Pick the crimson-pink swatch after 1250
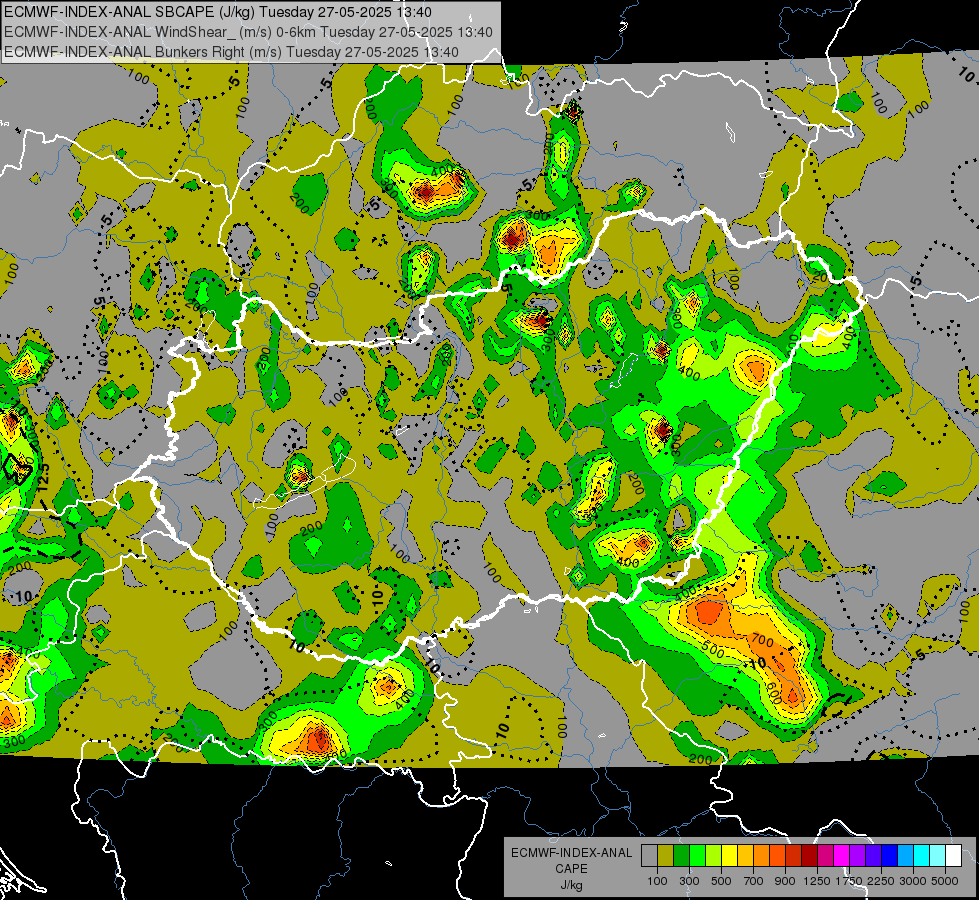The width and height of the screenshot is (979, 900). (x=825, y=855)
